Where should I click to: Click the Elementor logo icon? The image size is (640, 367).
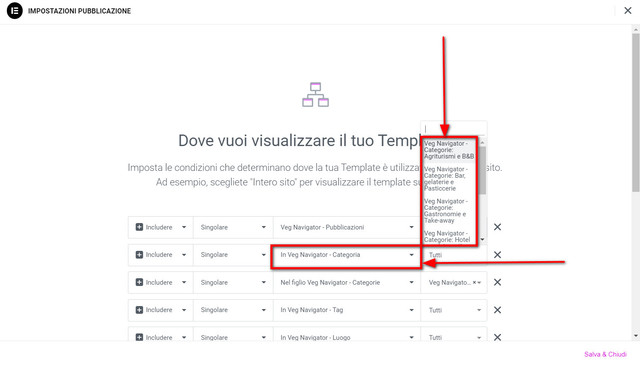coord(15,11)
